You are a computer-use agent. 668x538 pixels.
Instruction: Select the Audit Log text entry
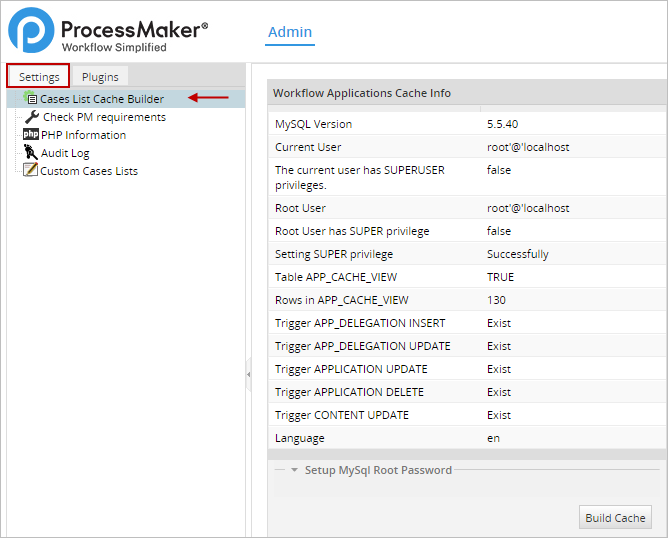click(x=65, y=153)
